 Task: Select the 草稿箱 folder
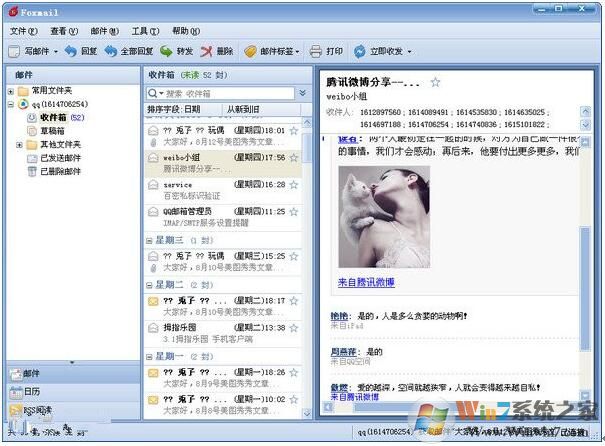pos(52,131)
